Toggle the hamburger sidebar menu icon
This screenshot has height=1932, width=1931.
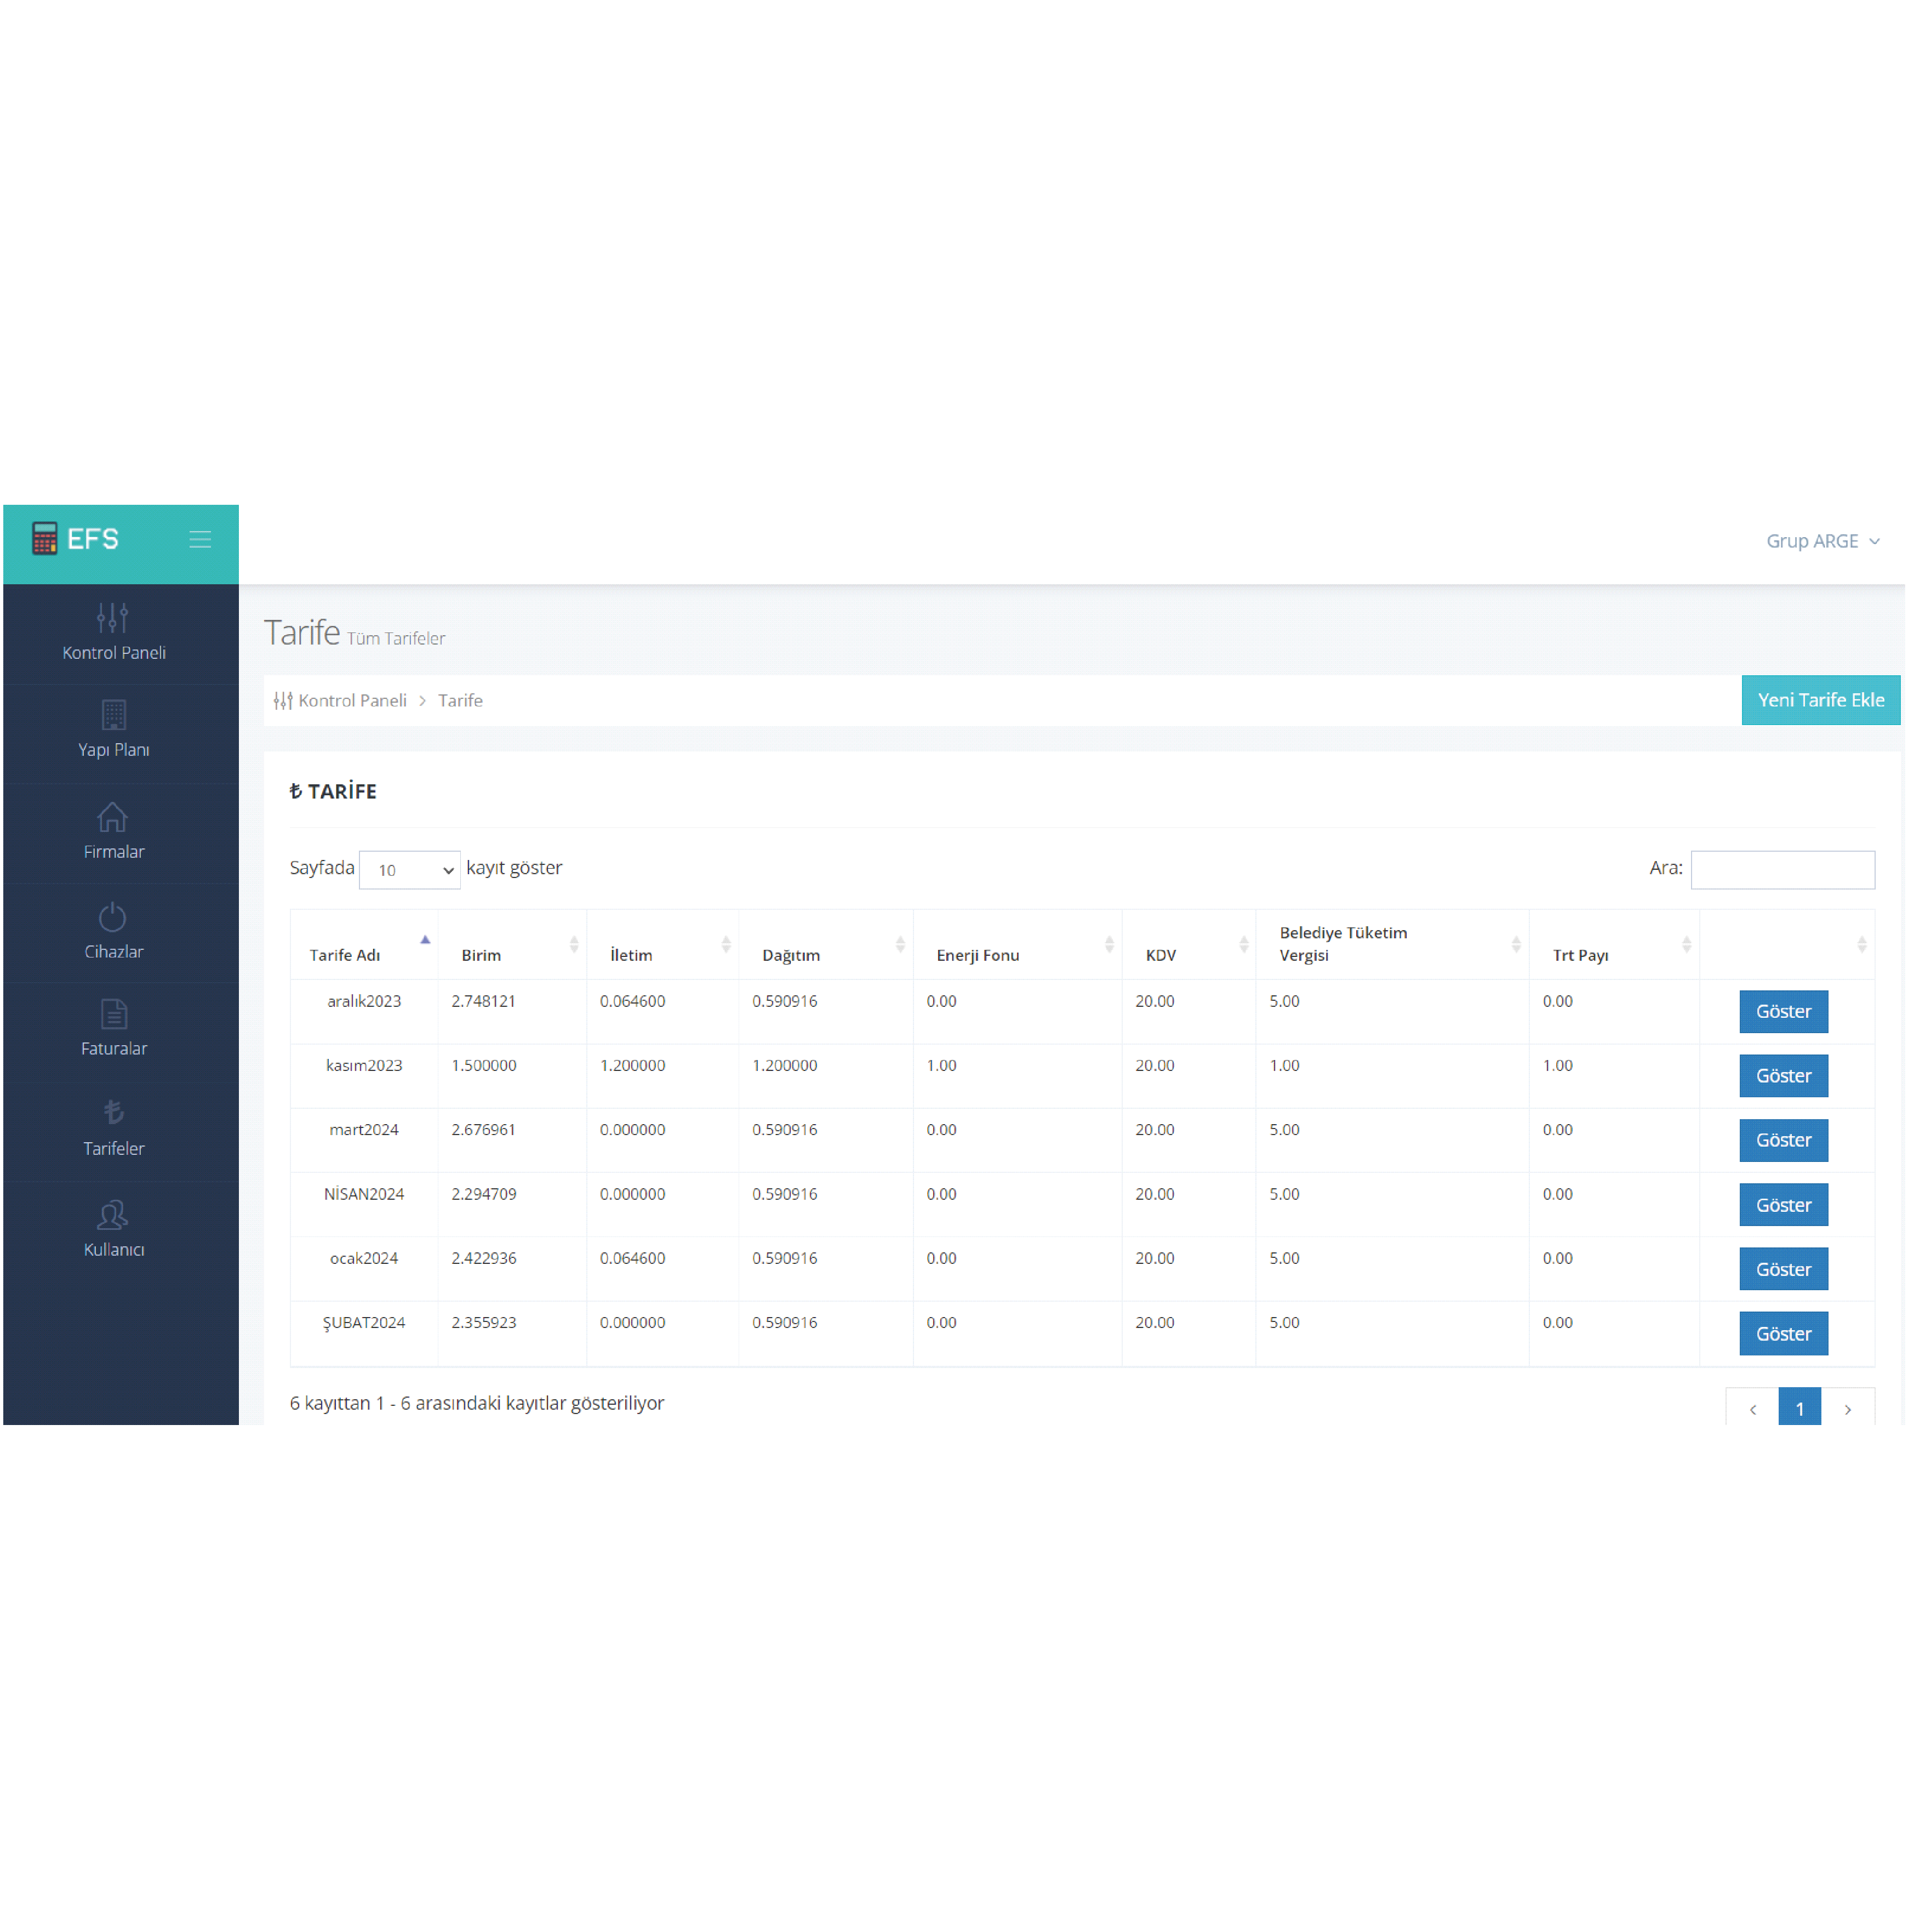200,540
